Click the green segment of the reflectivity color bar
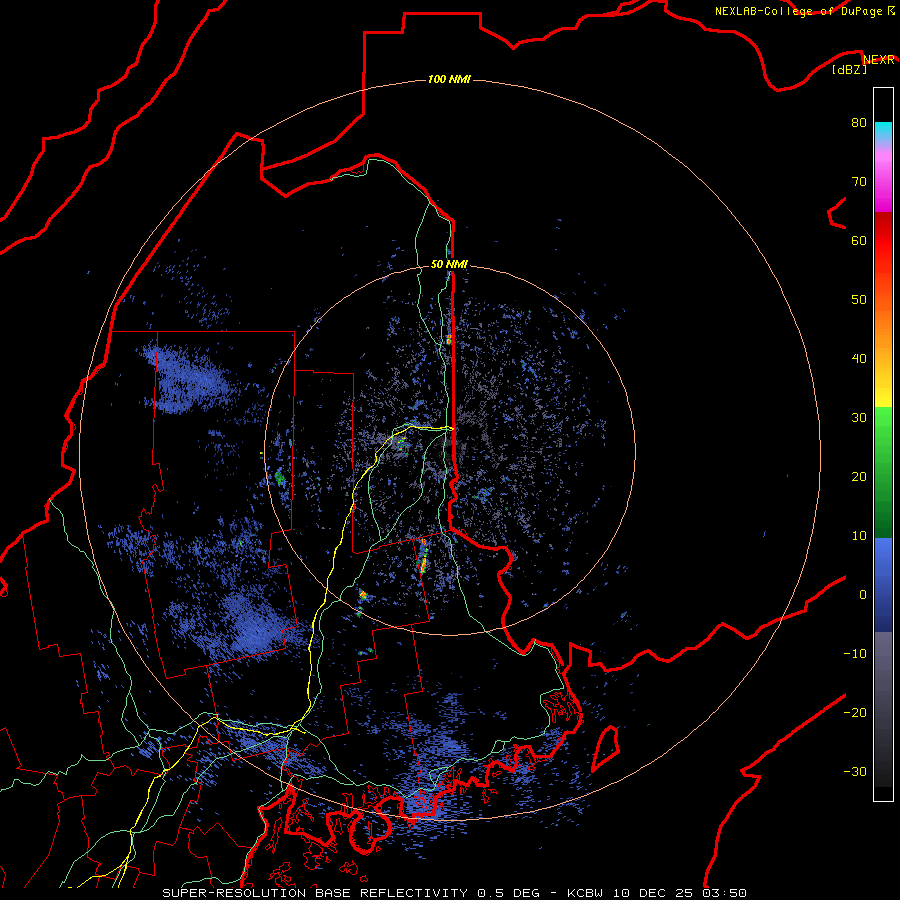The height and width of the screenshot is (900, 900). [883, 472]
